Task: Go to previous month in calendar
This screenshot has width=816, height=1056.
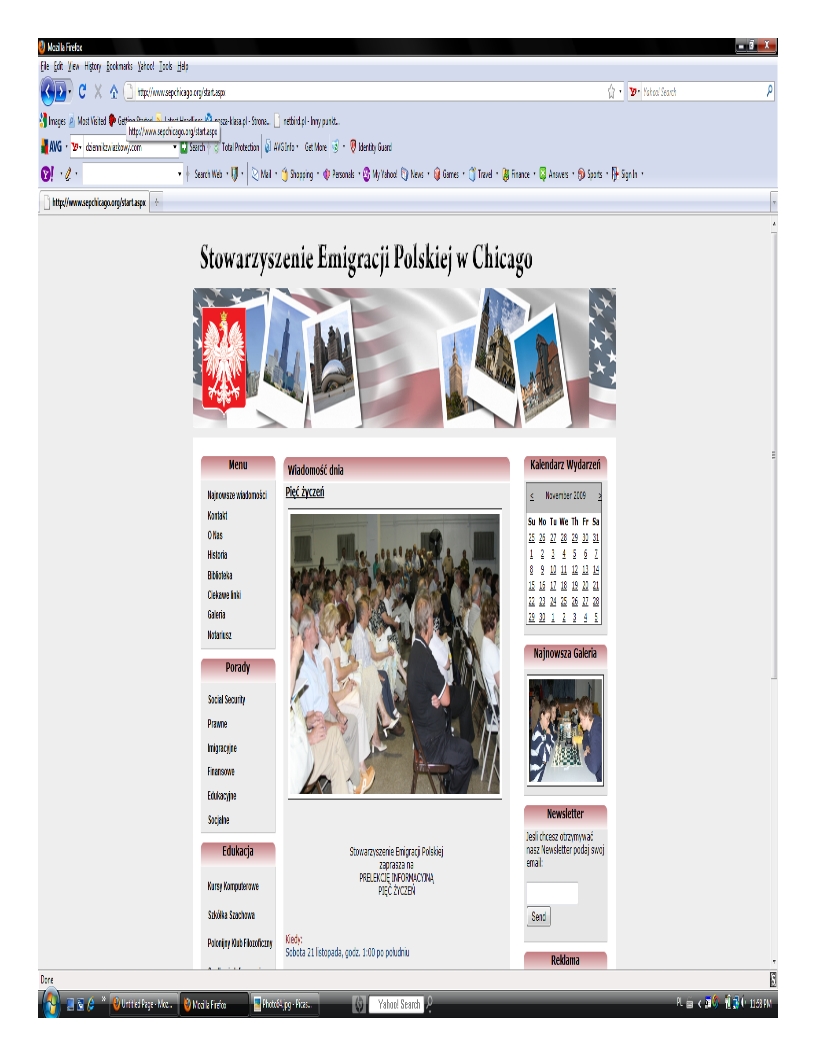Action: [531, 496]
